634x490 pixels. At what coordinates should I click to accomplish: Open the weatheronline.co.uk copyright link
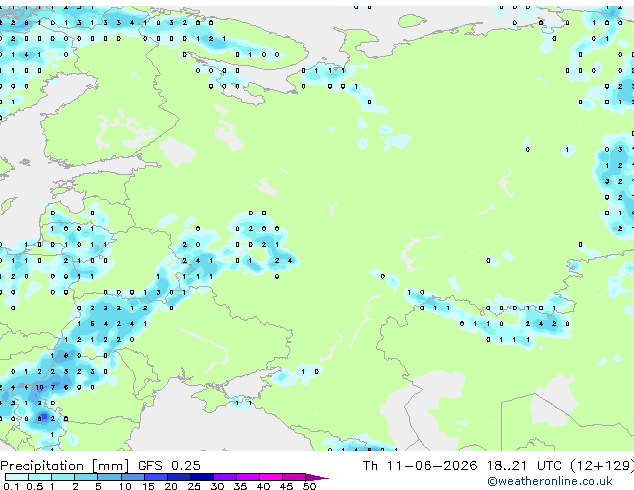(550, 481)
